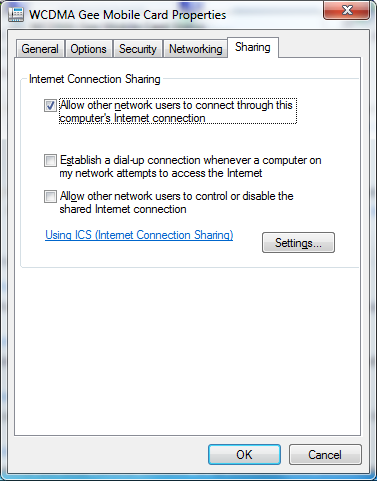Click the Internet Connection Sharing group heading
The width and height of the screenshot is (377, 481).
click(95, 79)
